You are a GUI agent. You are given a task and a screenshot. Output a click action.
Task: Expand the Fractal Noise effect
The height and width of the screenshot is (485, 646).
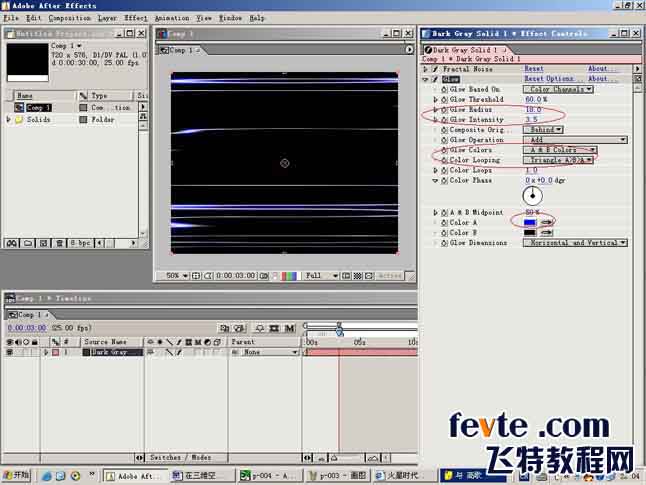point(426,69)
